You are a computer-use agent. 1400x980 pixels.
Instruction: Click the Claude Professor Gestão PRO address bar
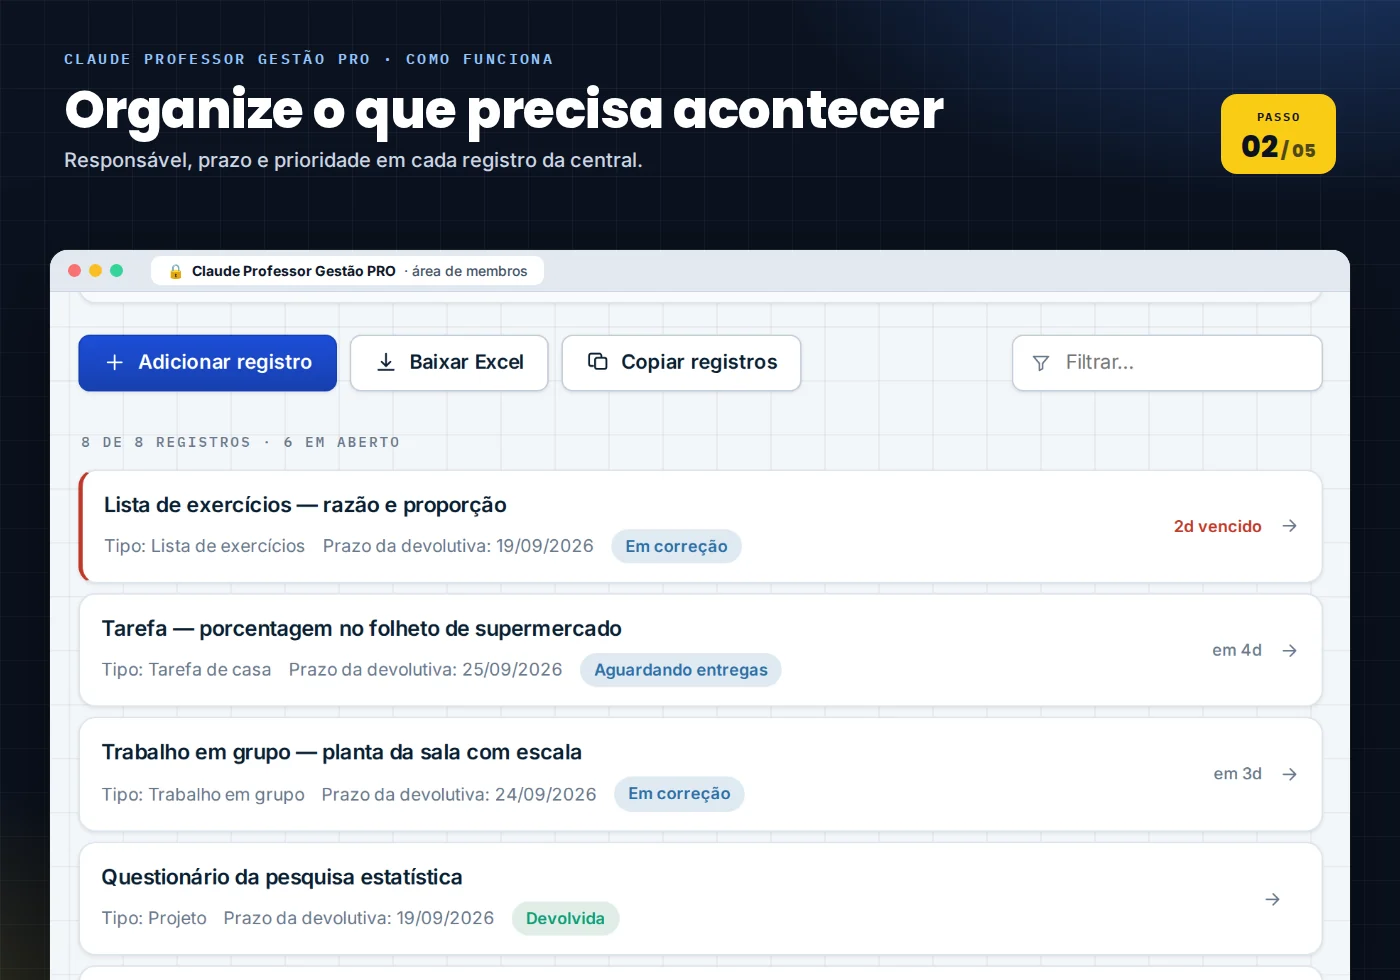[x=347, y=271]
